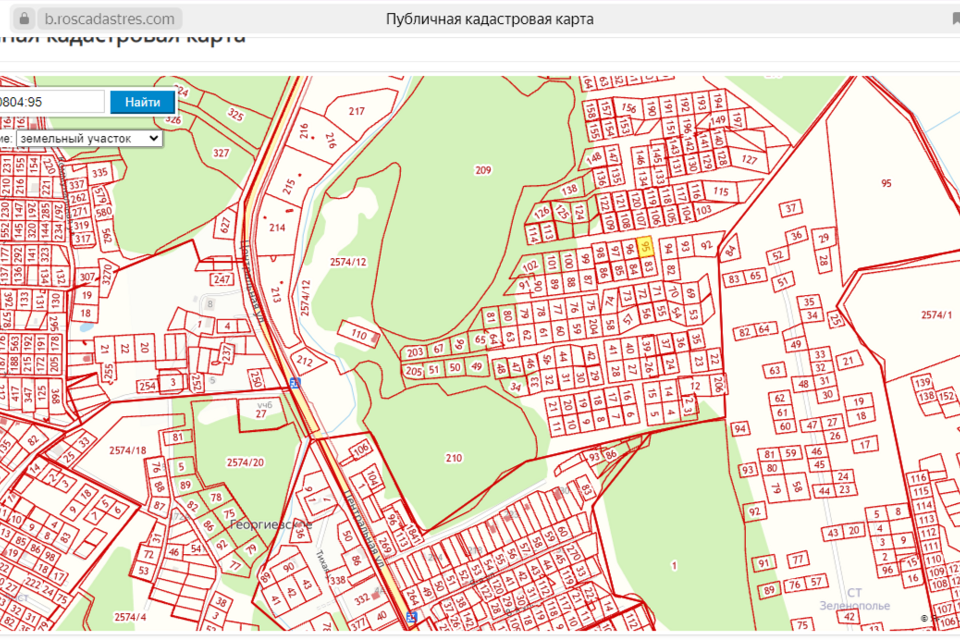Open the земельный участок object type dropdown
Image resolution: width=960 pixels, height=640 pixels.
point(88,138)
